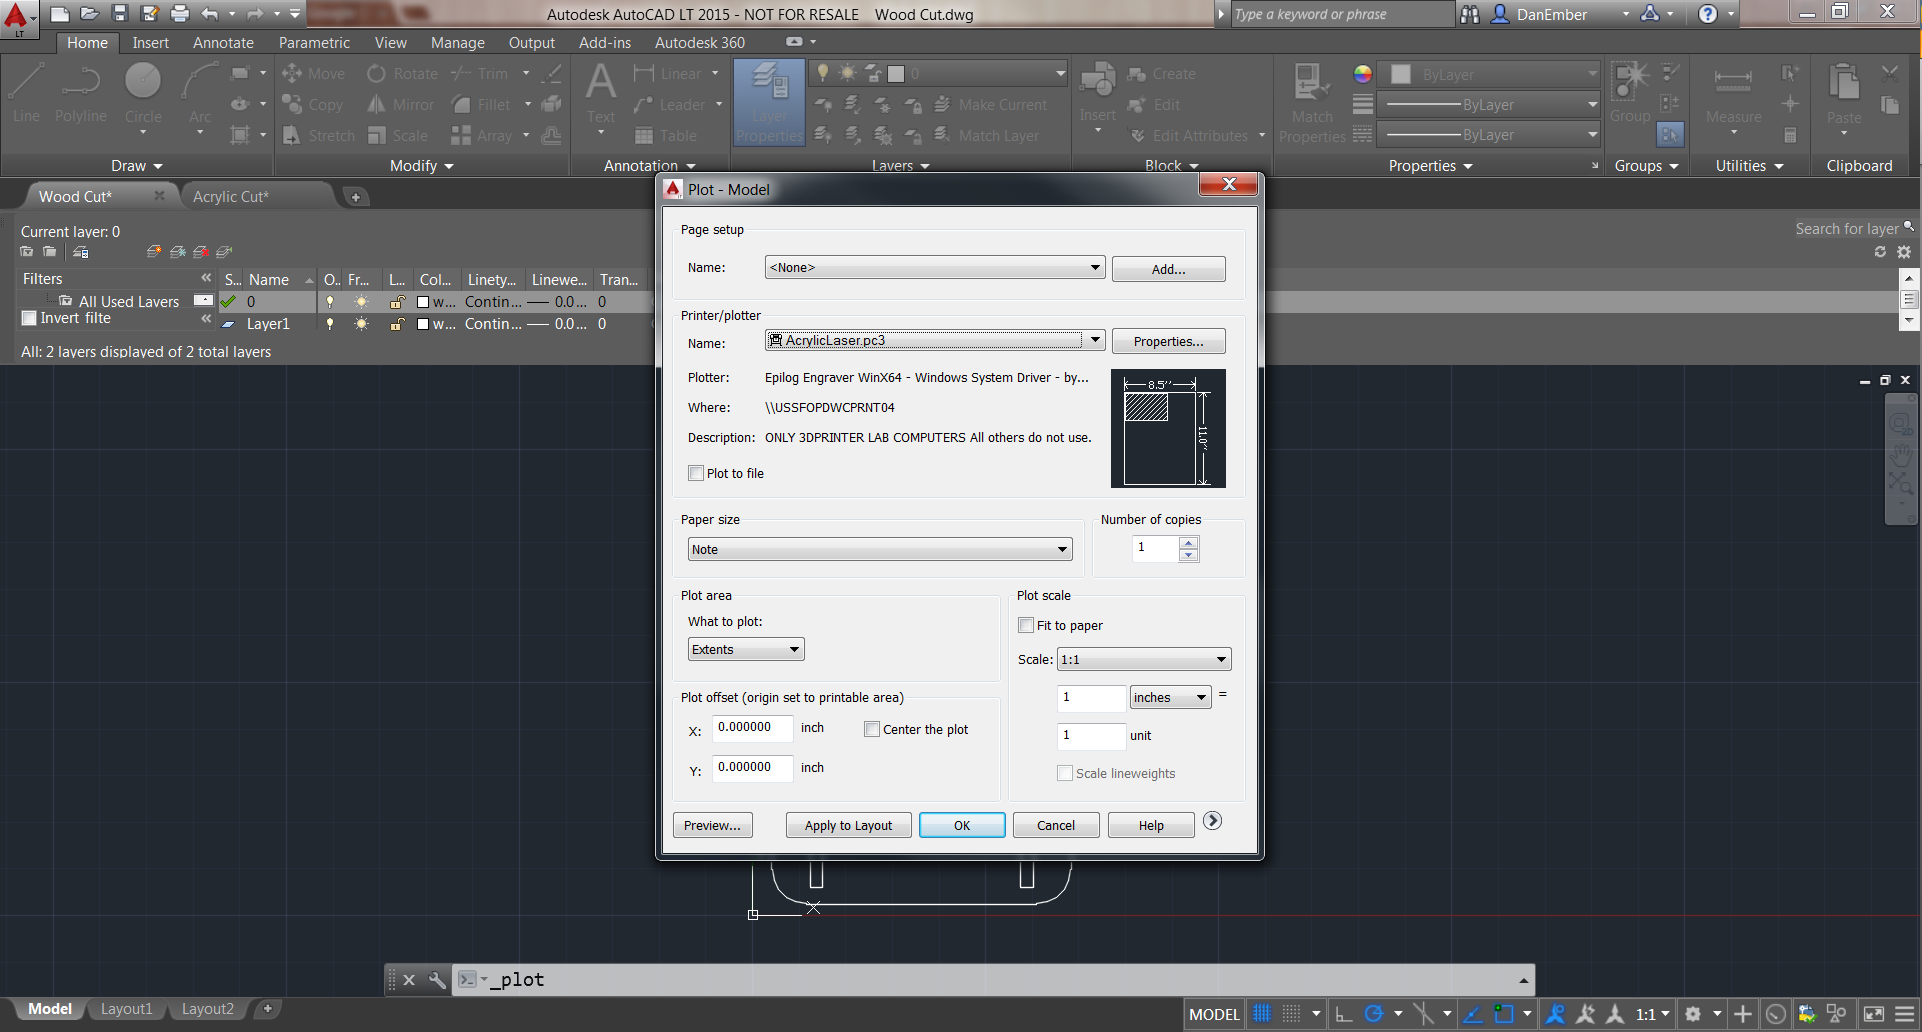This screenshot has height=1032, width=1922.
Task: Click Add page setup button
Action: [1168, 269]
